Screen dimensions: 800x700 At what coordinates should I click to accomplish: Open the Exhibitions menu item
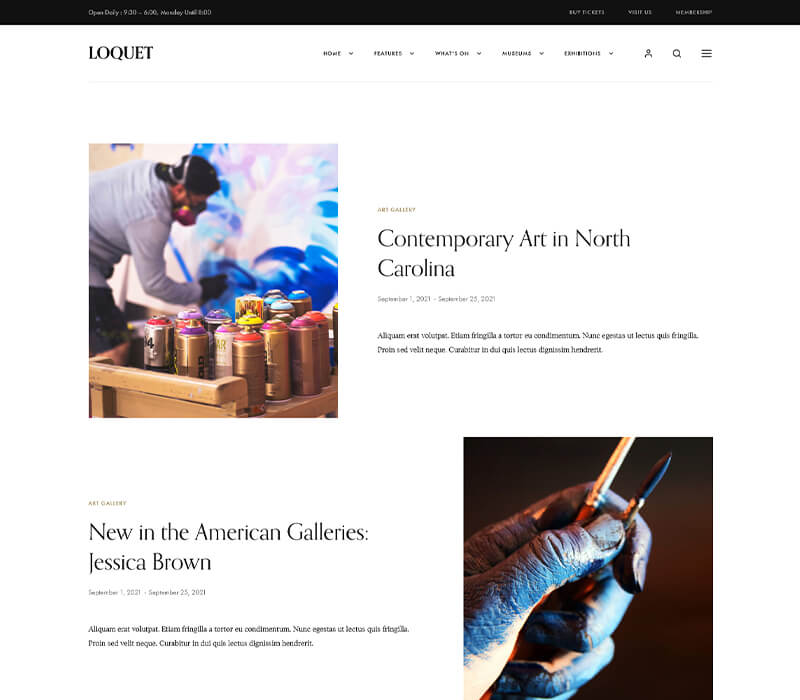(582, 54)
